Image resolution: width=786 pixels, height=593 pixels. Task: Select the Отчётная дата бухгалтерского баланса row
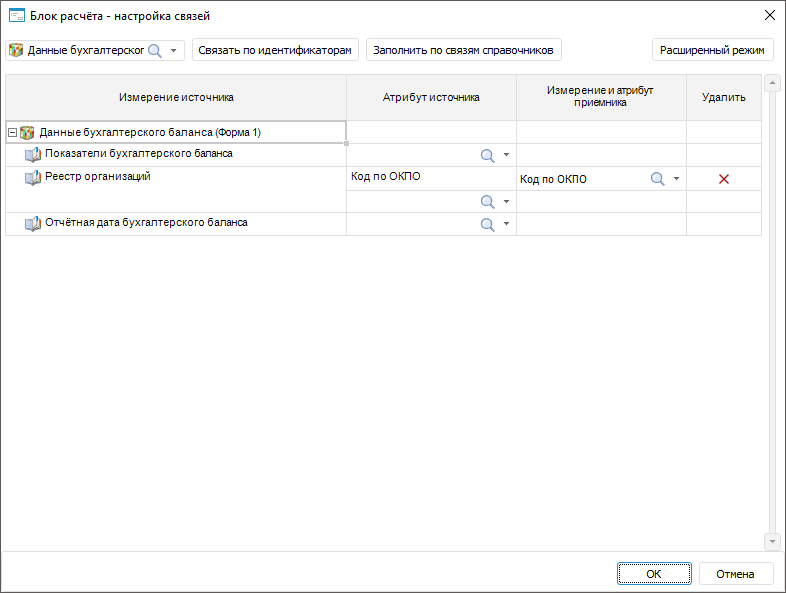[x=146, y=223]
